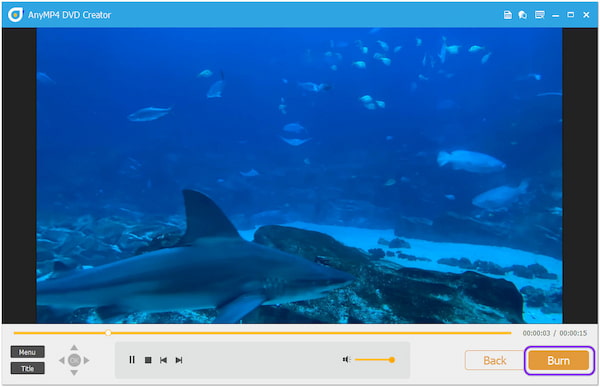Screen dimensions: 600x387
Task: Open the feedback menu icon in the title bar
Action: (540, 15)
